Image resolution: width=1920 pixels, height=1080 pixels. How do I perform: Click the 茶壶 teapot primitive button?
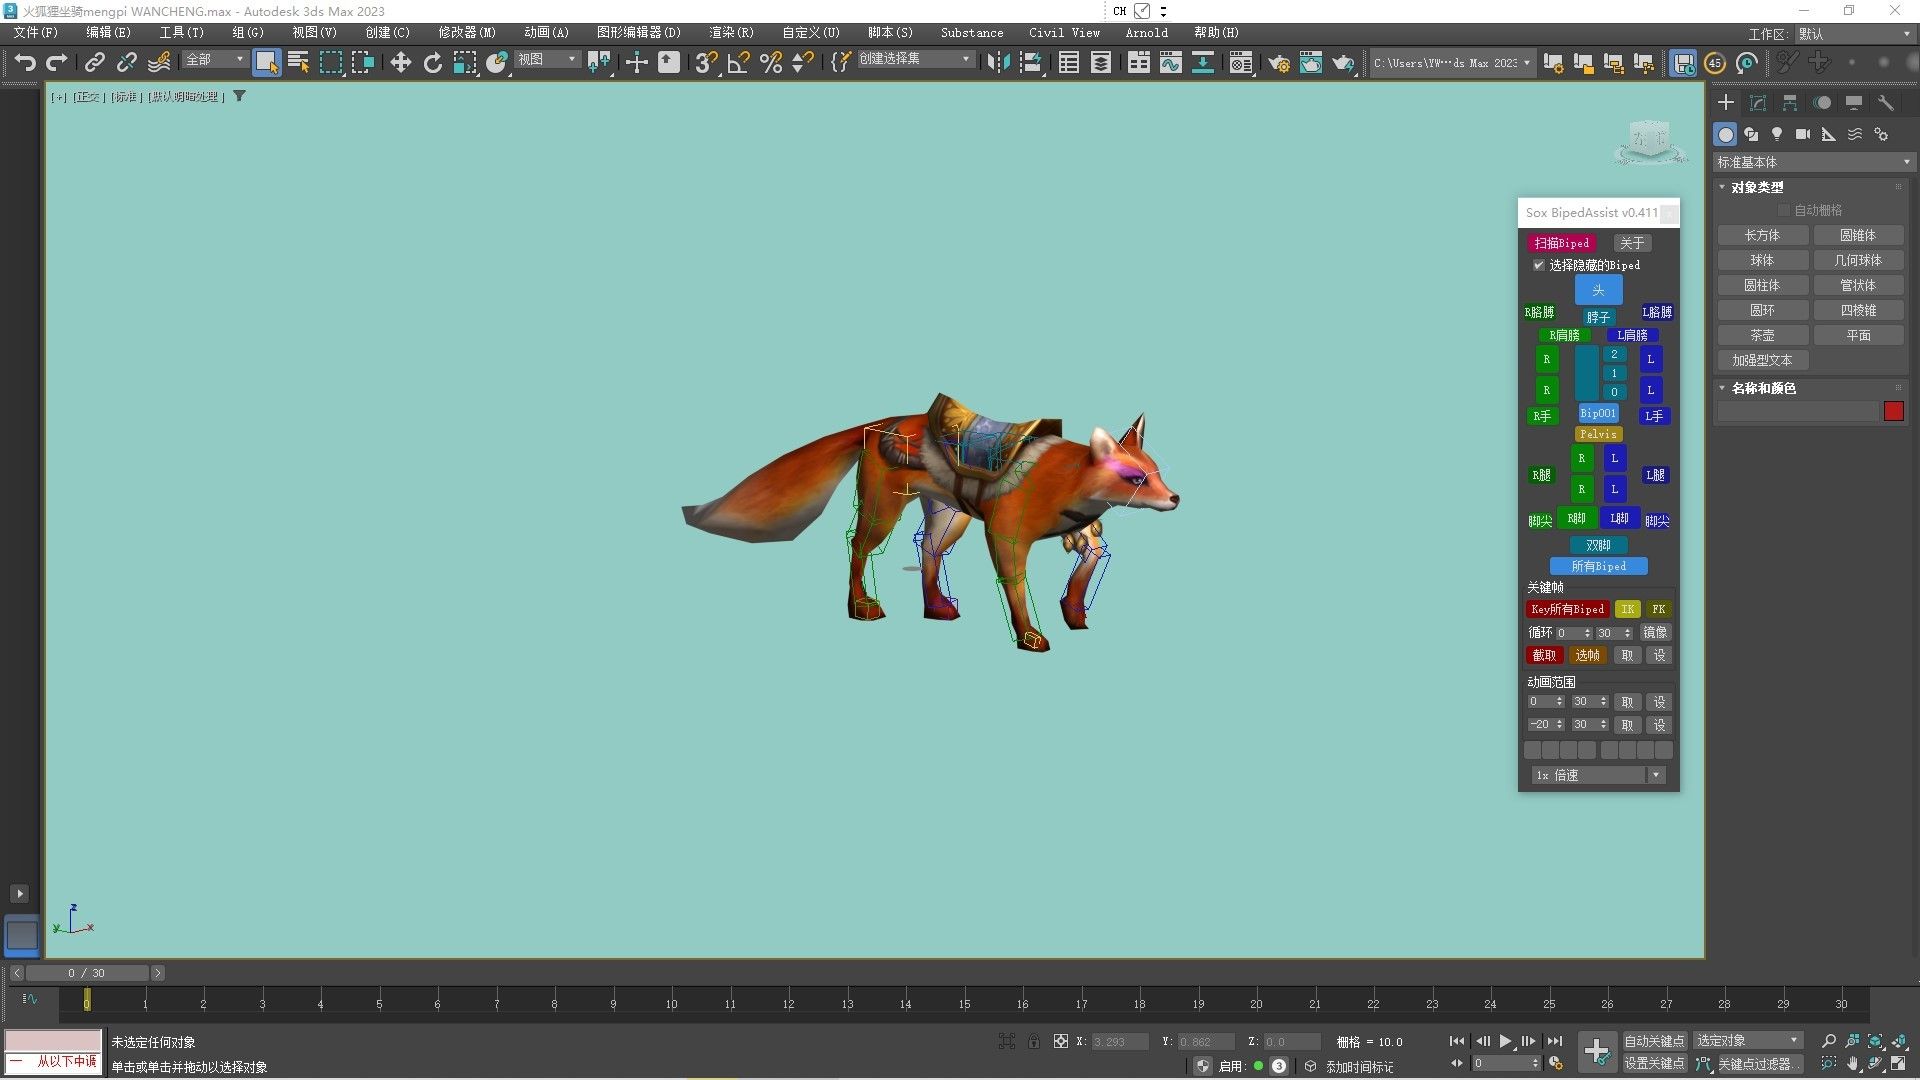[x=1762, y=336]
